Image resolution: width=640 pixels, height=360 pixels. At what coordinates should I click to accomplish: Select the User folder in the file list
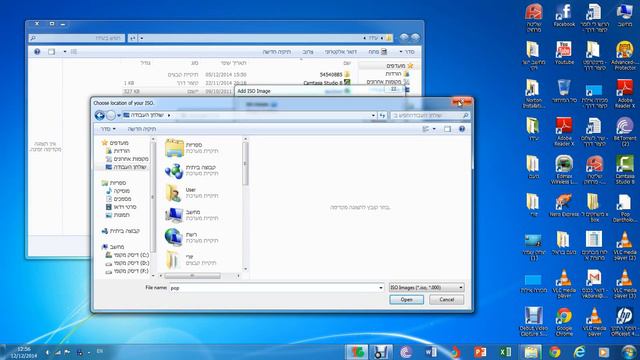click(192, 193)
